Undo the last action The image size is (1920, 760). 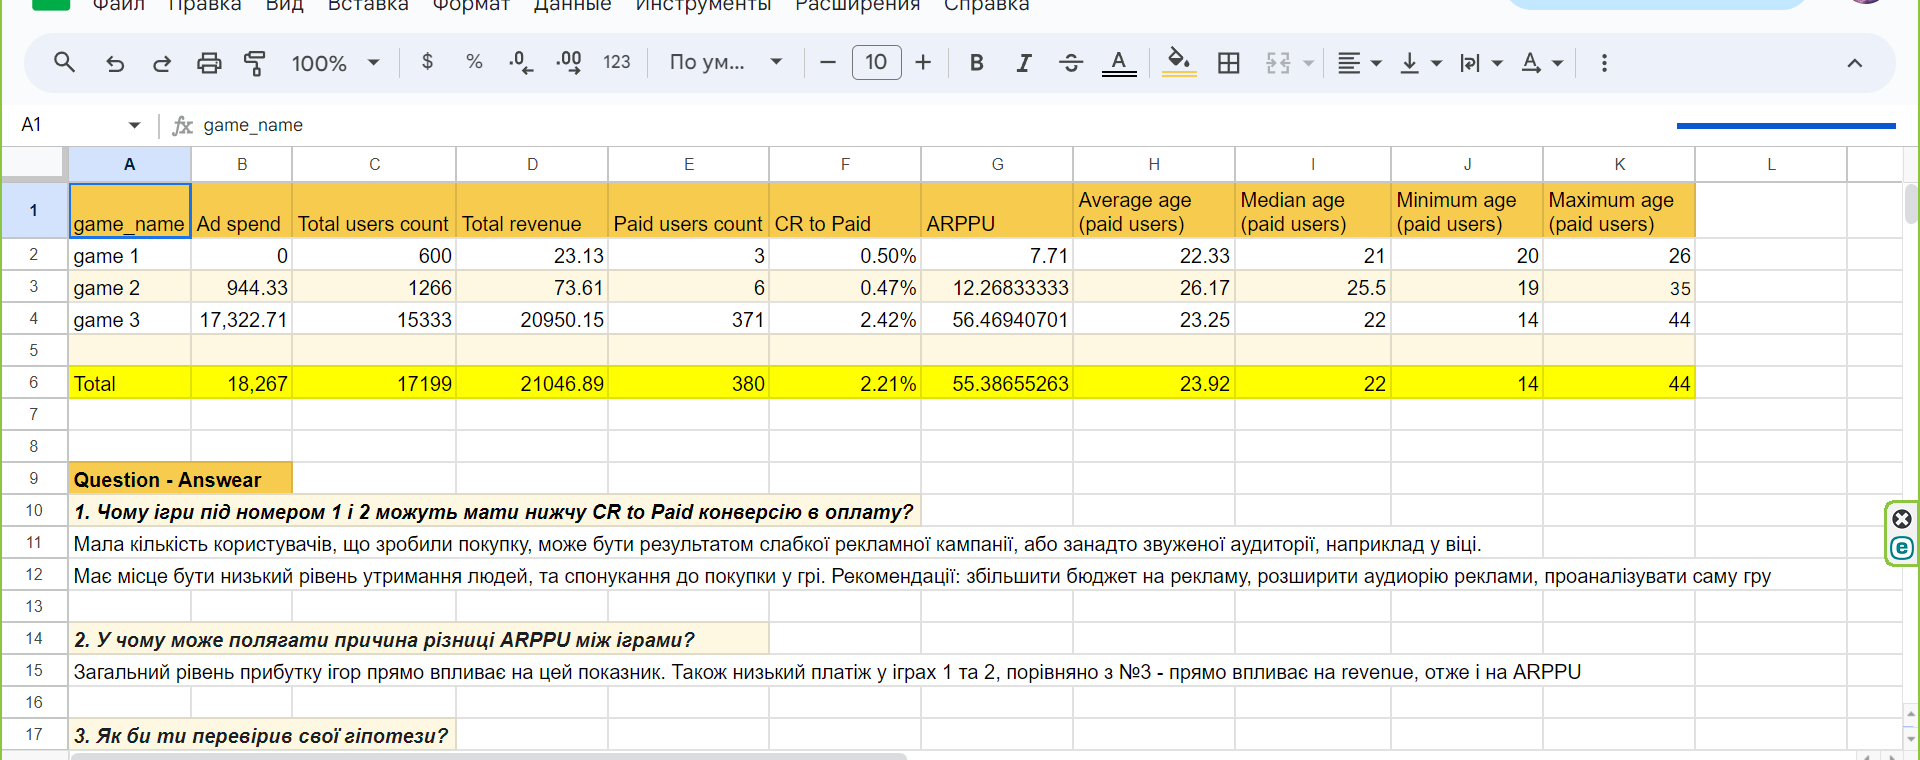pos(115,63)
